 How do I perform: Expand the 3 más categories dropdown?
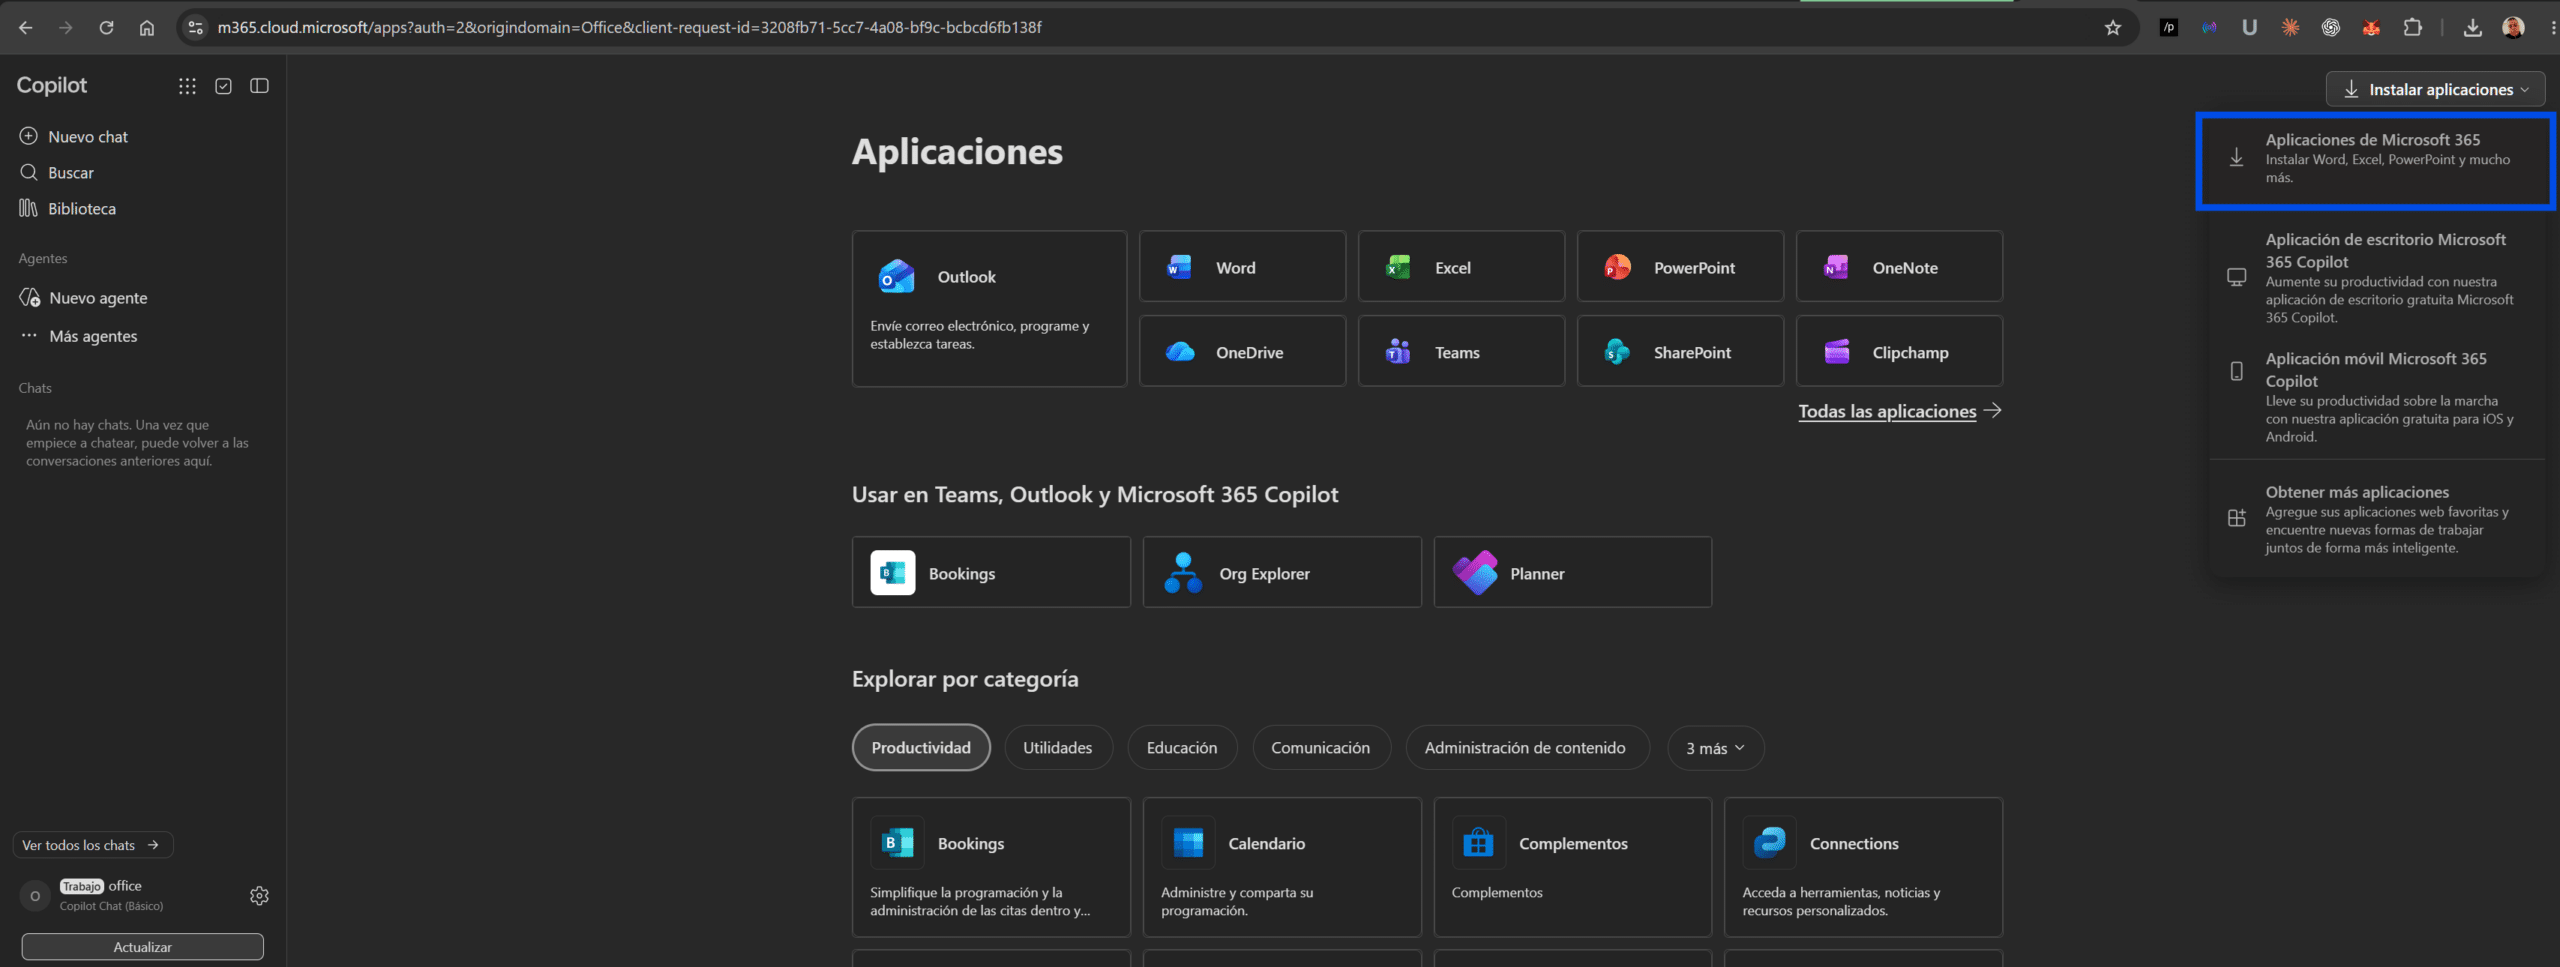[x=1715, y=748]
